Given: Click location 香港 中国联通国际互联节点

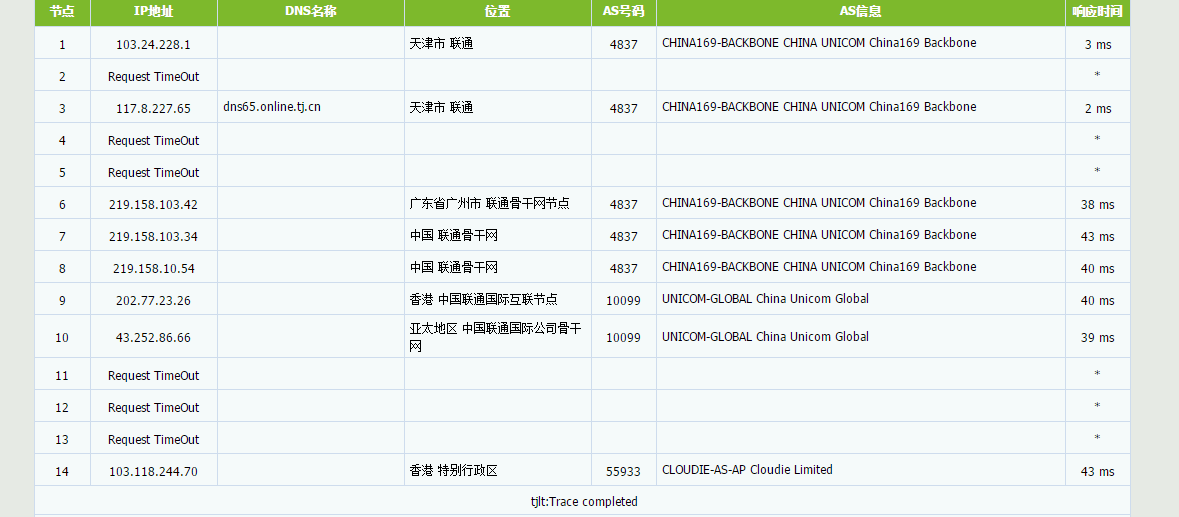Looking at the screenshot, I should click(x=483, y=299).
